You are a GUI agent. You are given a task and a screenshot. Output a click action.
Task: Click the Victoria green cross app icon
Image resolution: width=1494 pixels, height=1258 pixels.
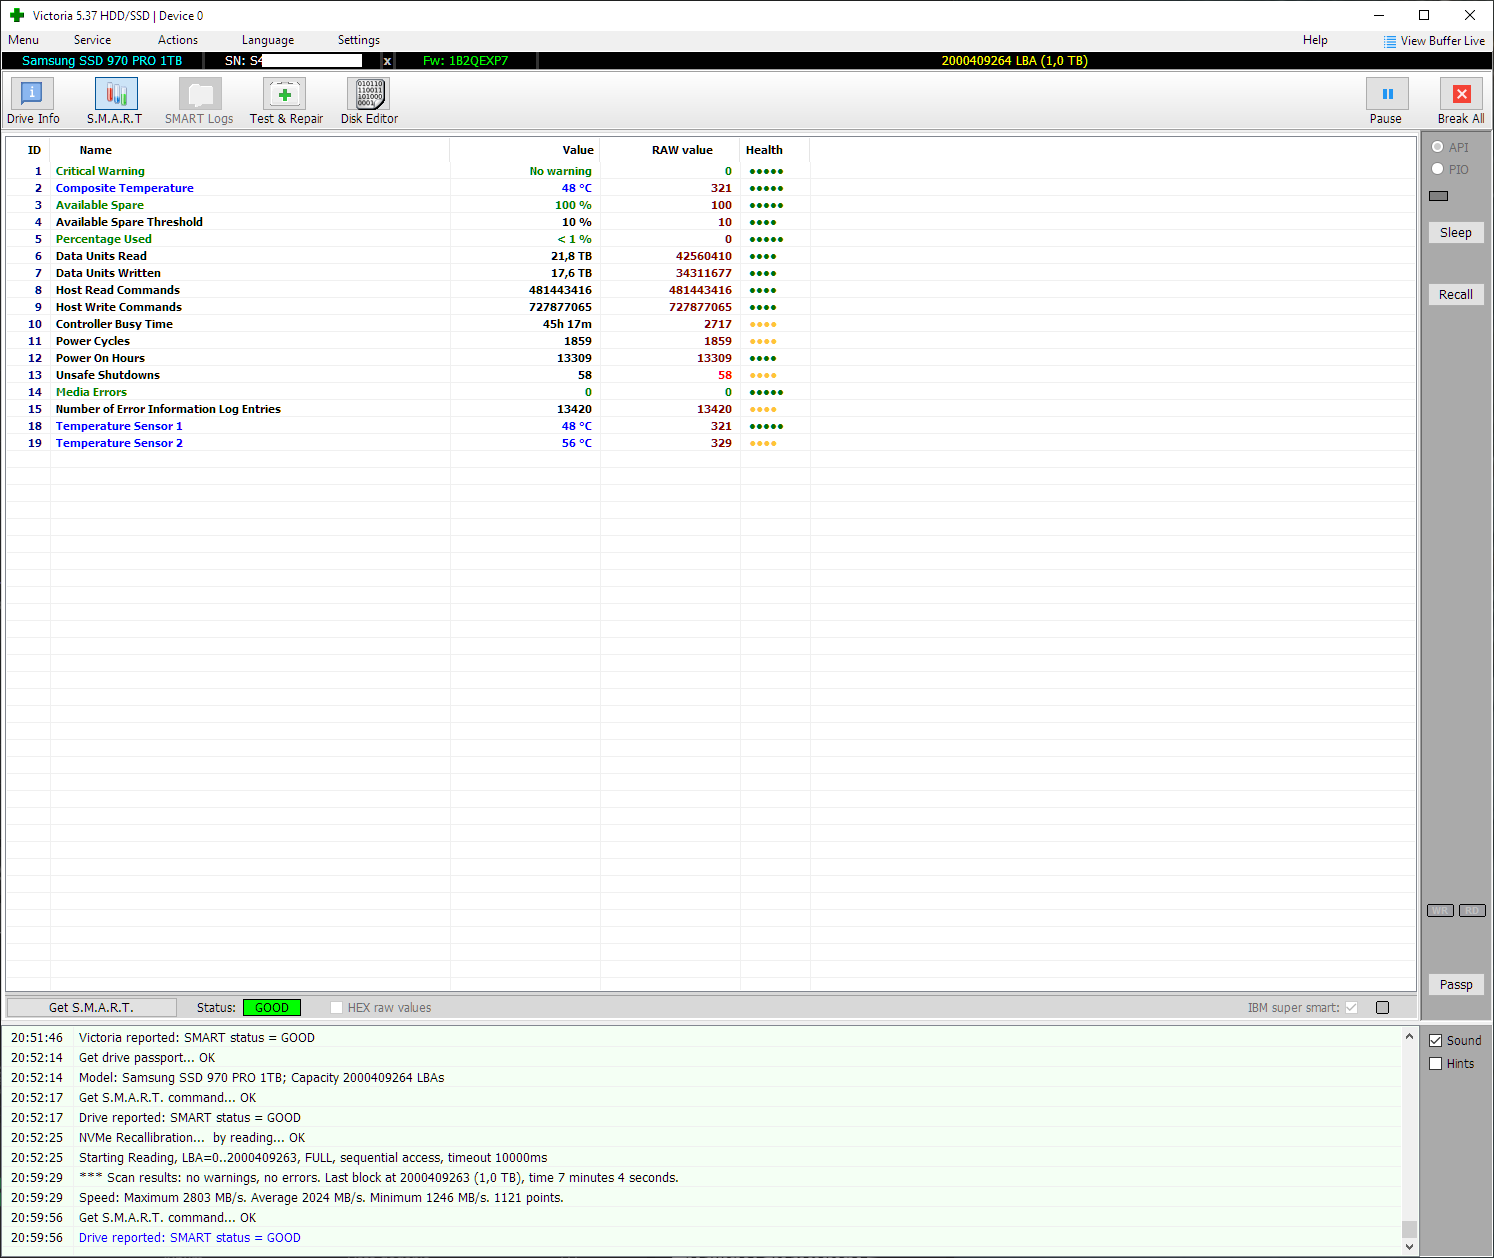click(x=17, y=15)
